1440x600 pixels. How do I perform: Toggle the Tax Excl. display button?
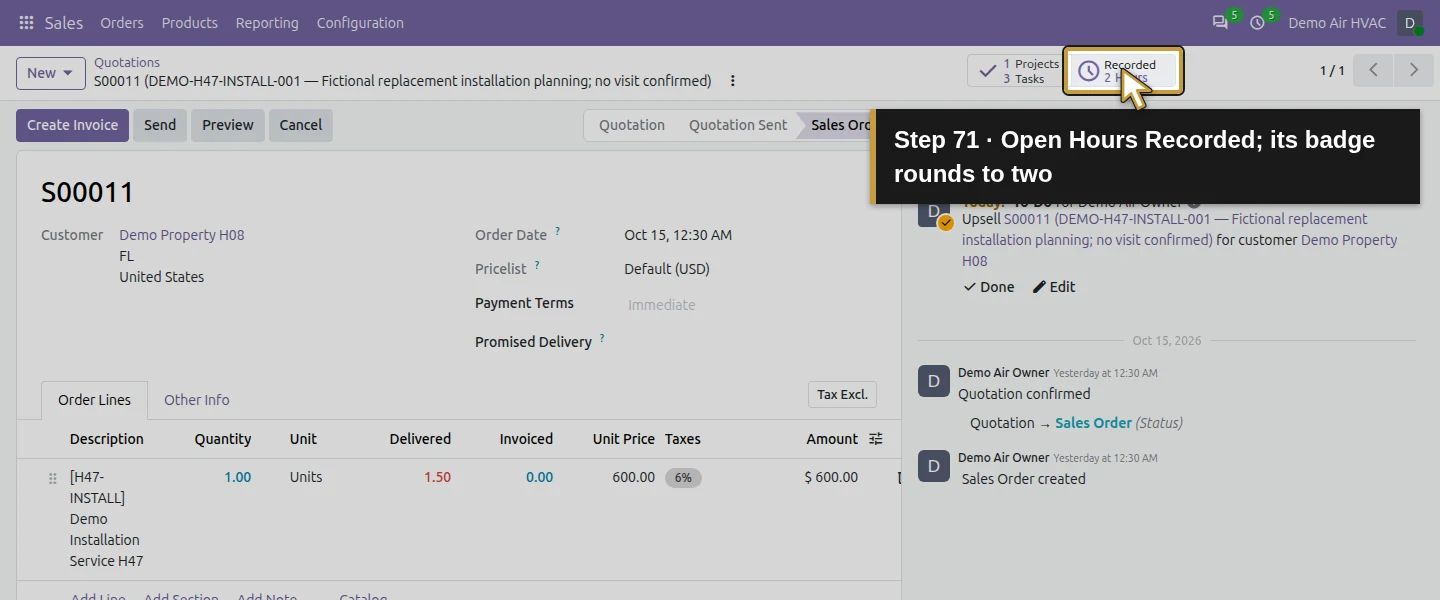pyautogui.click(x=842, y=395)
